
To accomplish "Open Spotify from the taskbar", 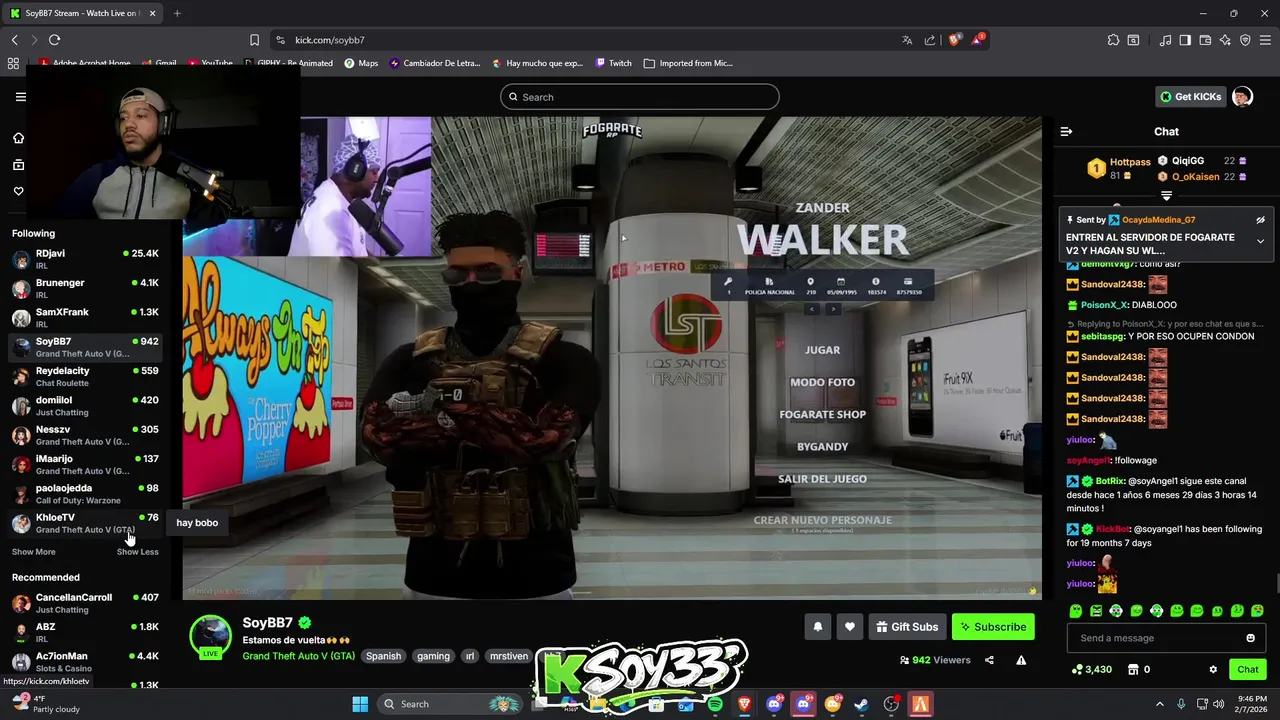I will 715,704.
